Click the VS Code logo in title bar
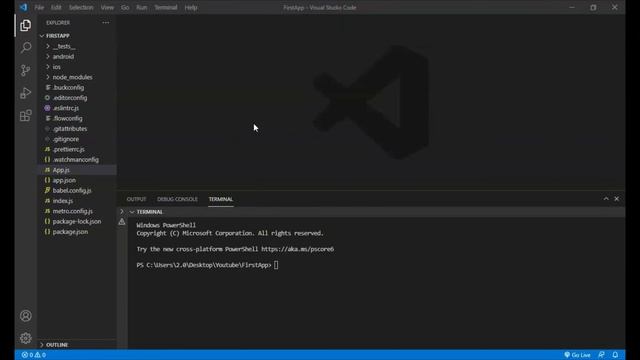 click(23, 7)
